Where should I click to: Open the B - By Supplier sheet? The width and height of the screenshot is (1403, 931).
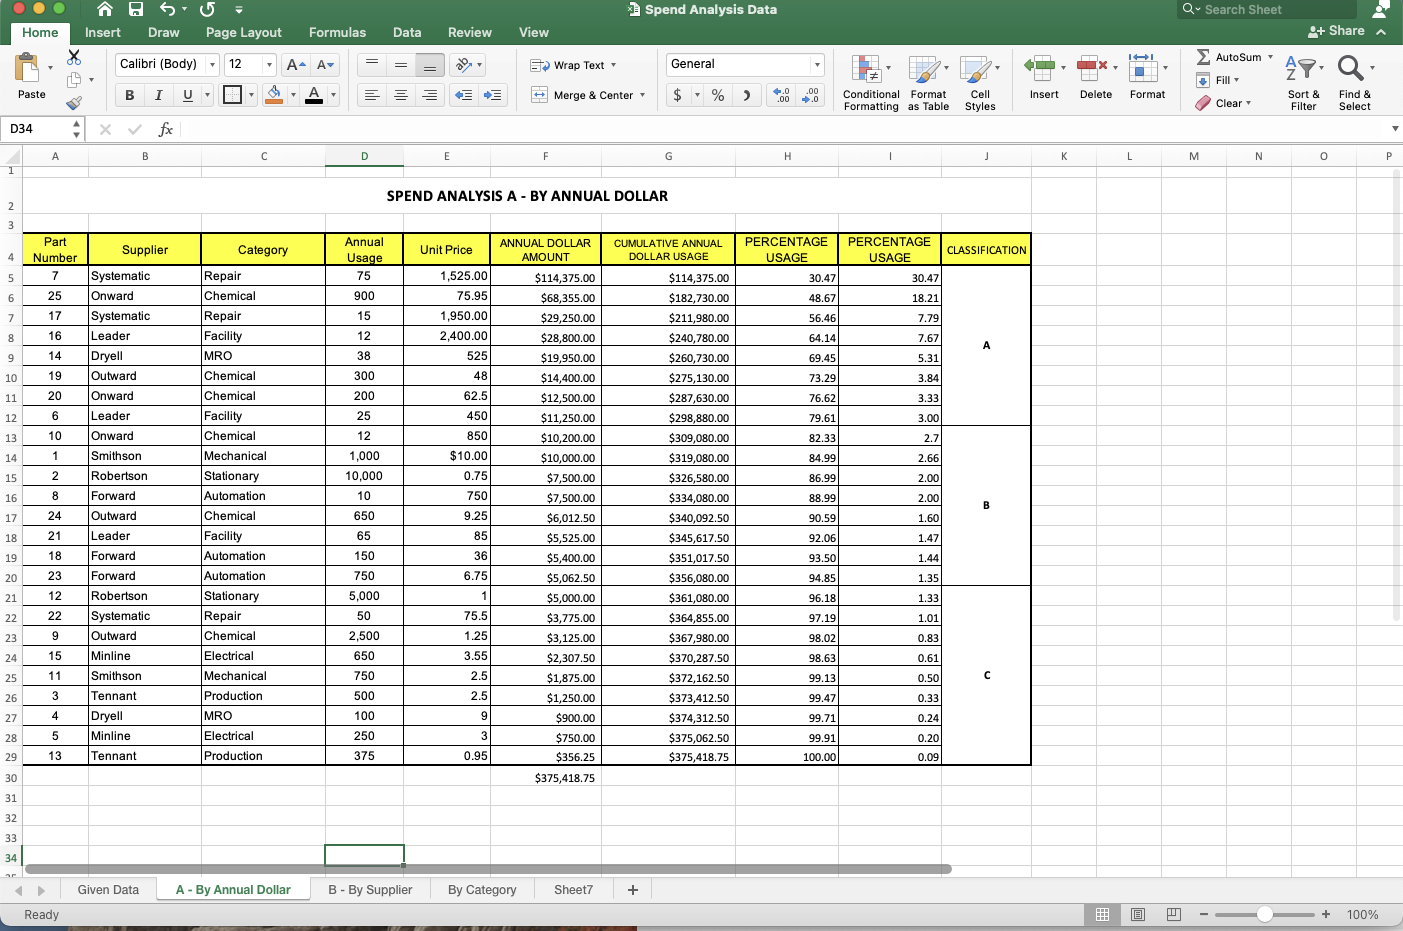370,889
